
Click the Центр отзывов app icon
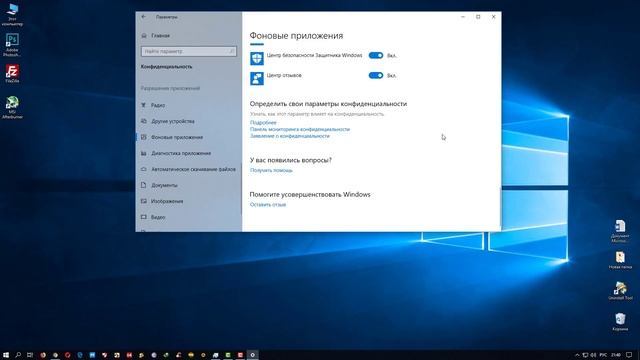pyautogui.click(x=257, y=78)
